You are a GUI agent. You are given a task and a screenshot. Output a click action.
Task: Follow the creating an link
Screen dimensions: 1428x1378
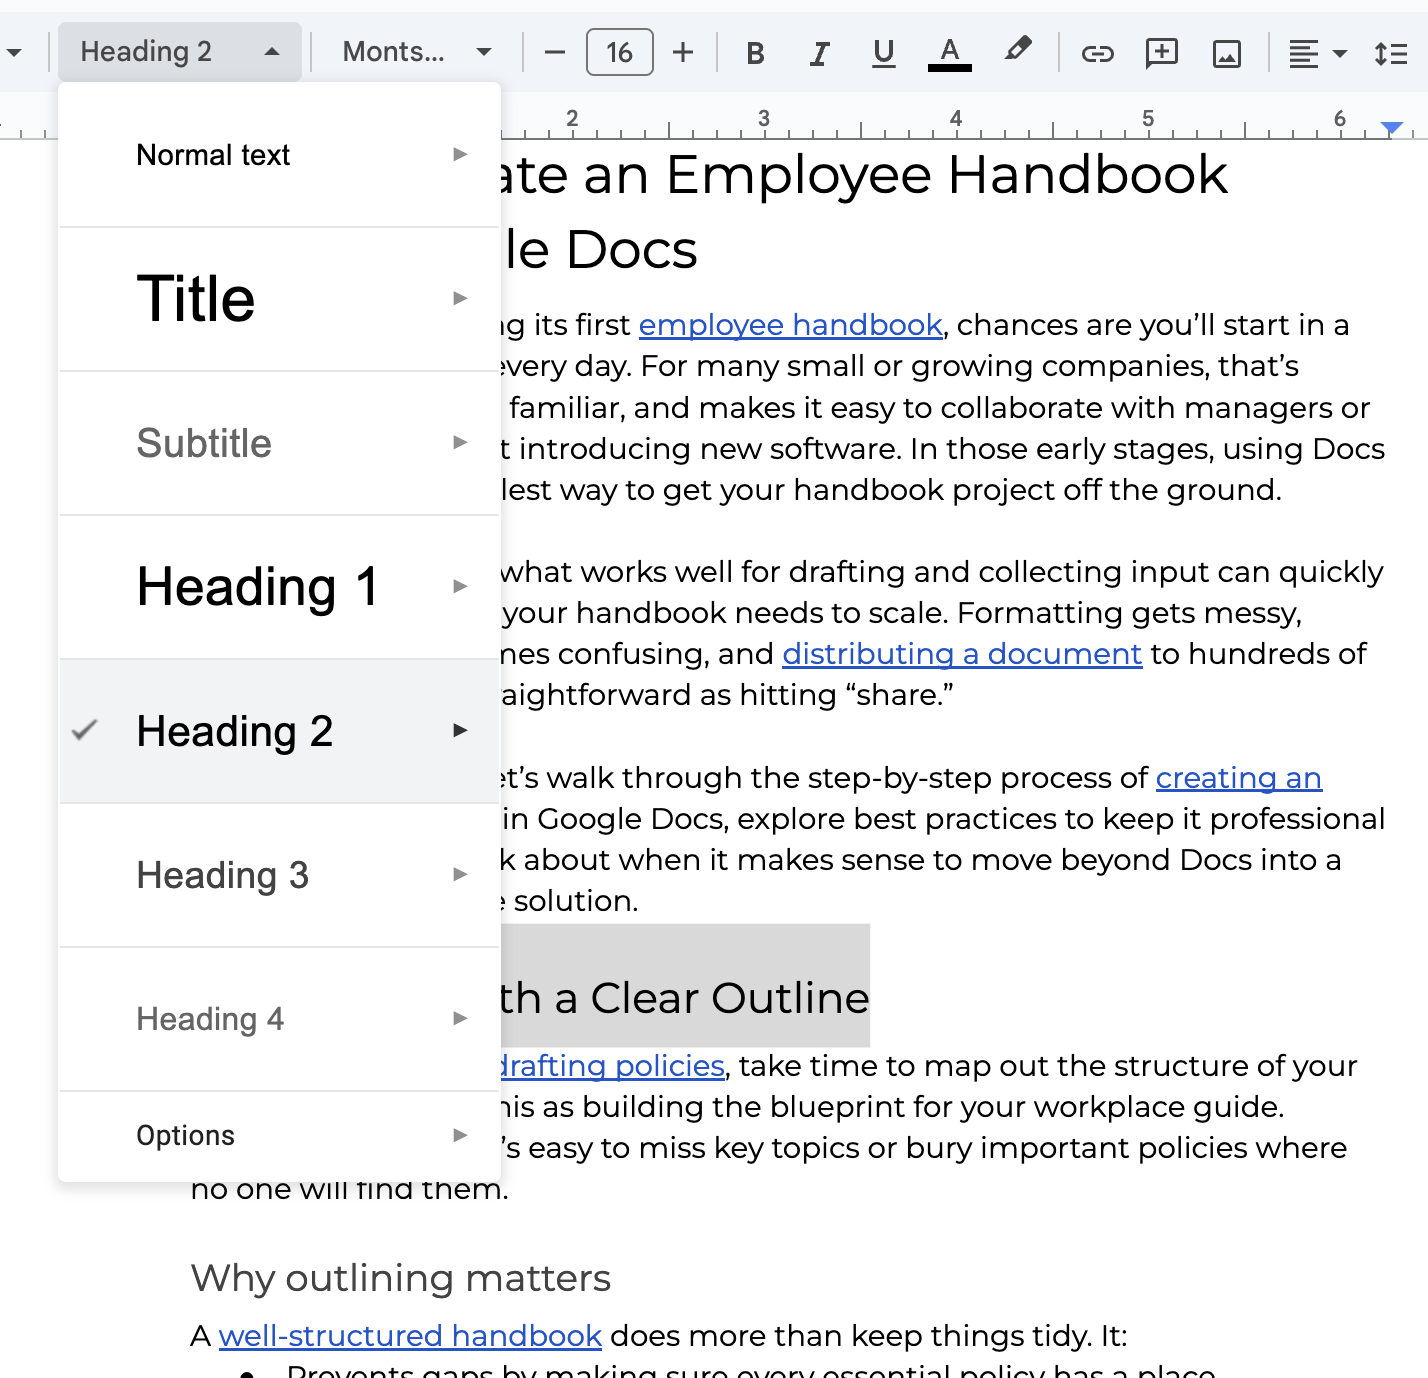(x=1239, y=778)
